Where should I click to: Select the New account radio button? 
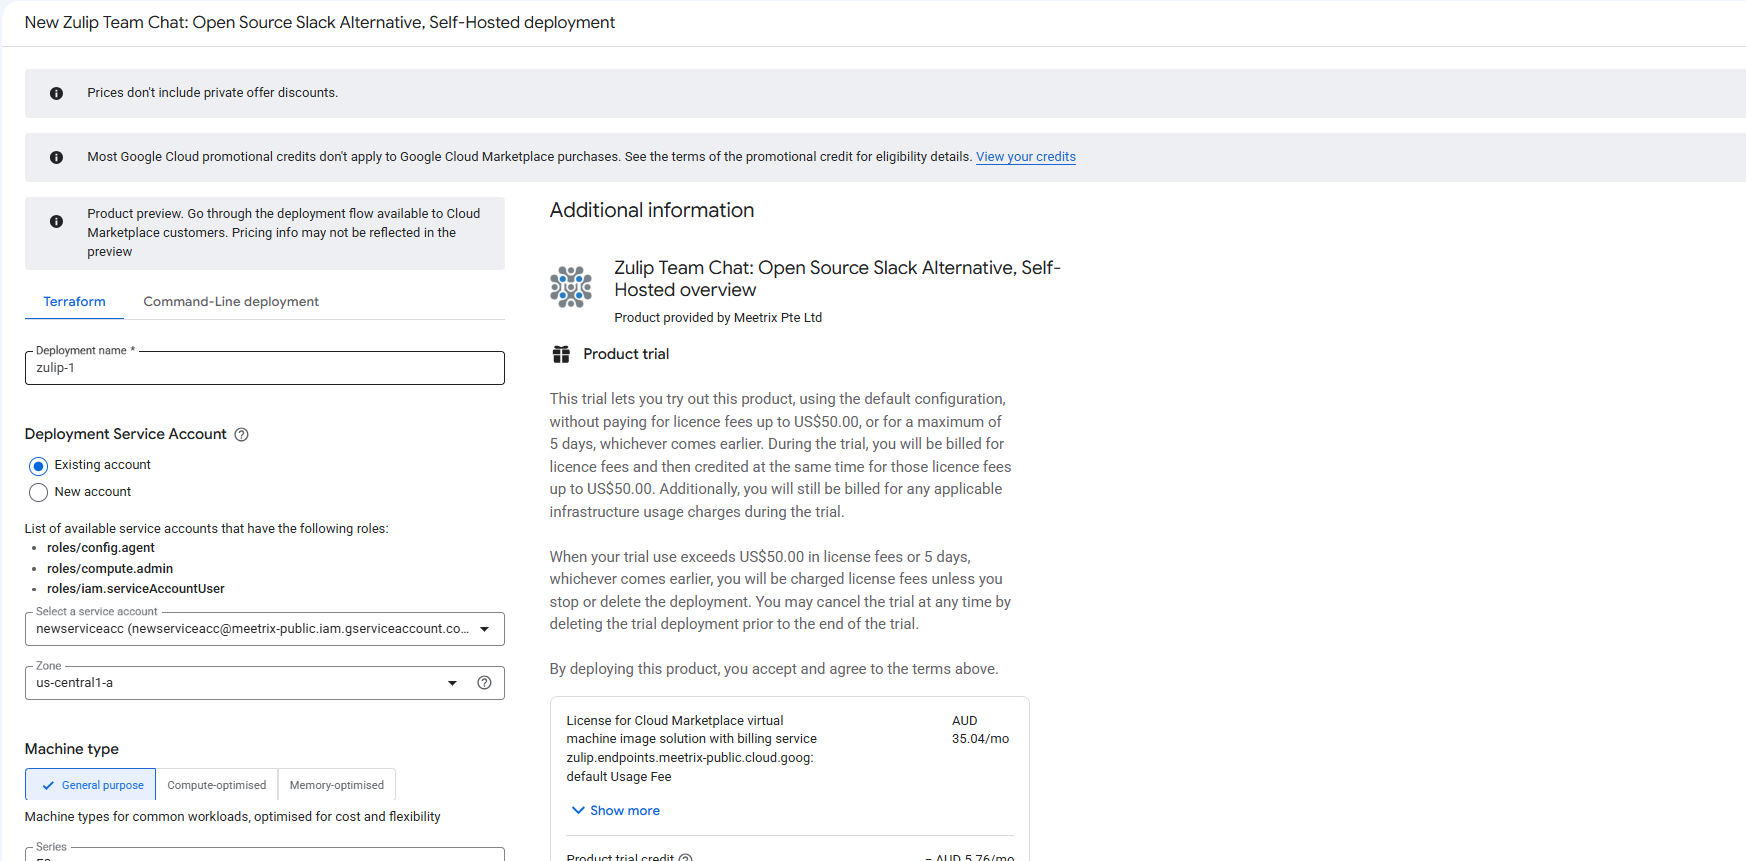[x=39, y=492]
